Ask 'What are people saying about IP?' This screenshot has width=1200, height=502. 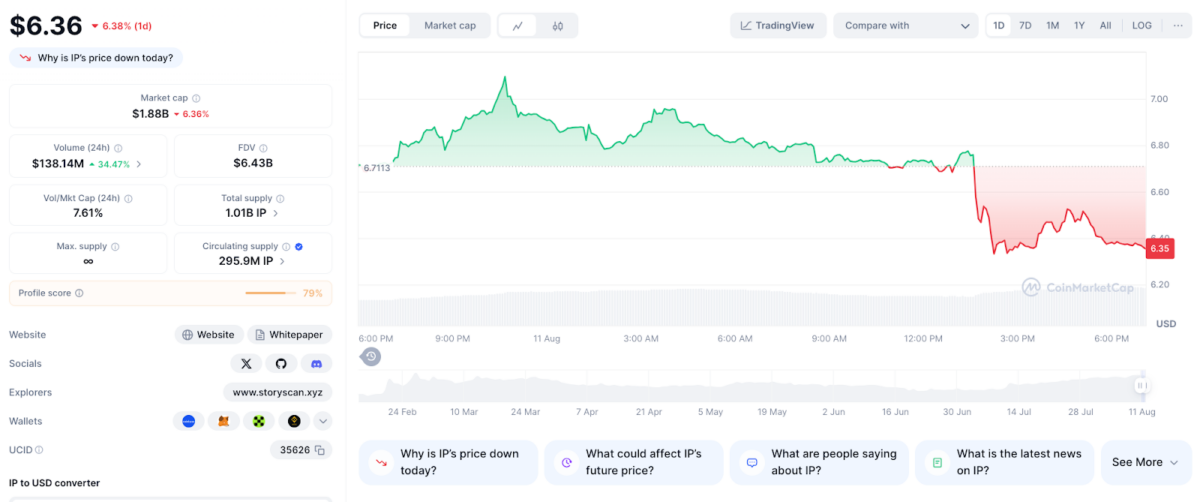pos(819,462)
